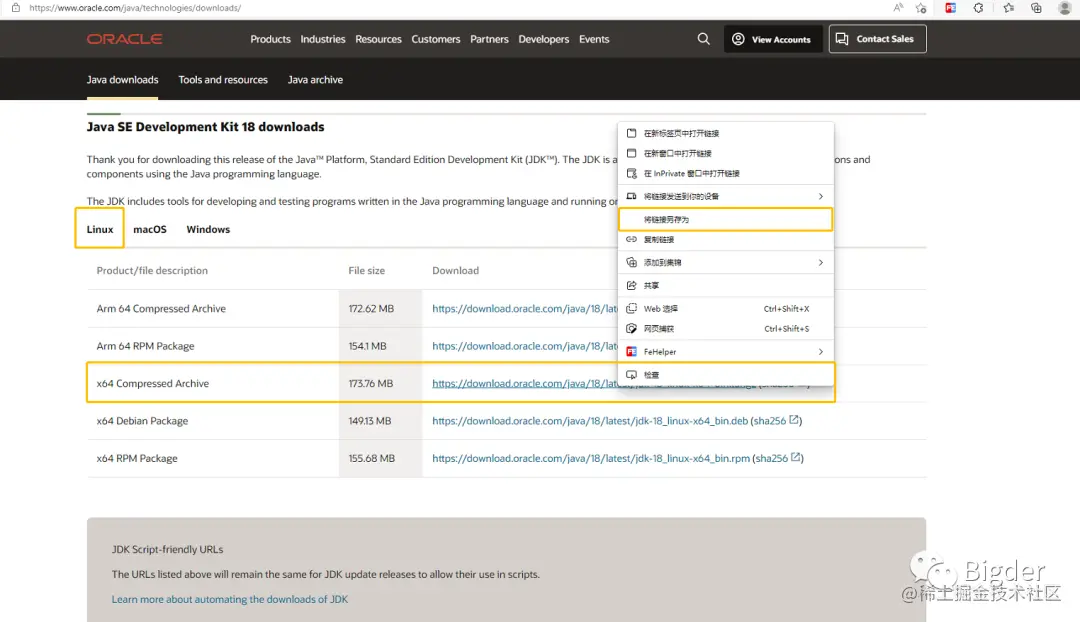Expand the FeHelper context submenu arrow

(820, 352)
